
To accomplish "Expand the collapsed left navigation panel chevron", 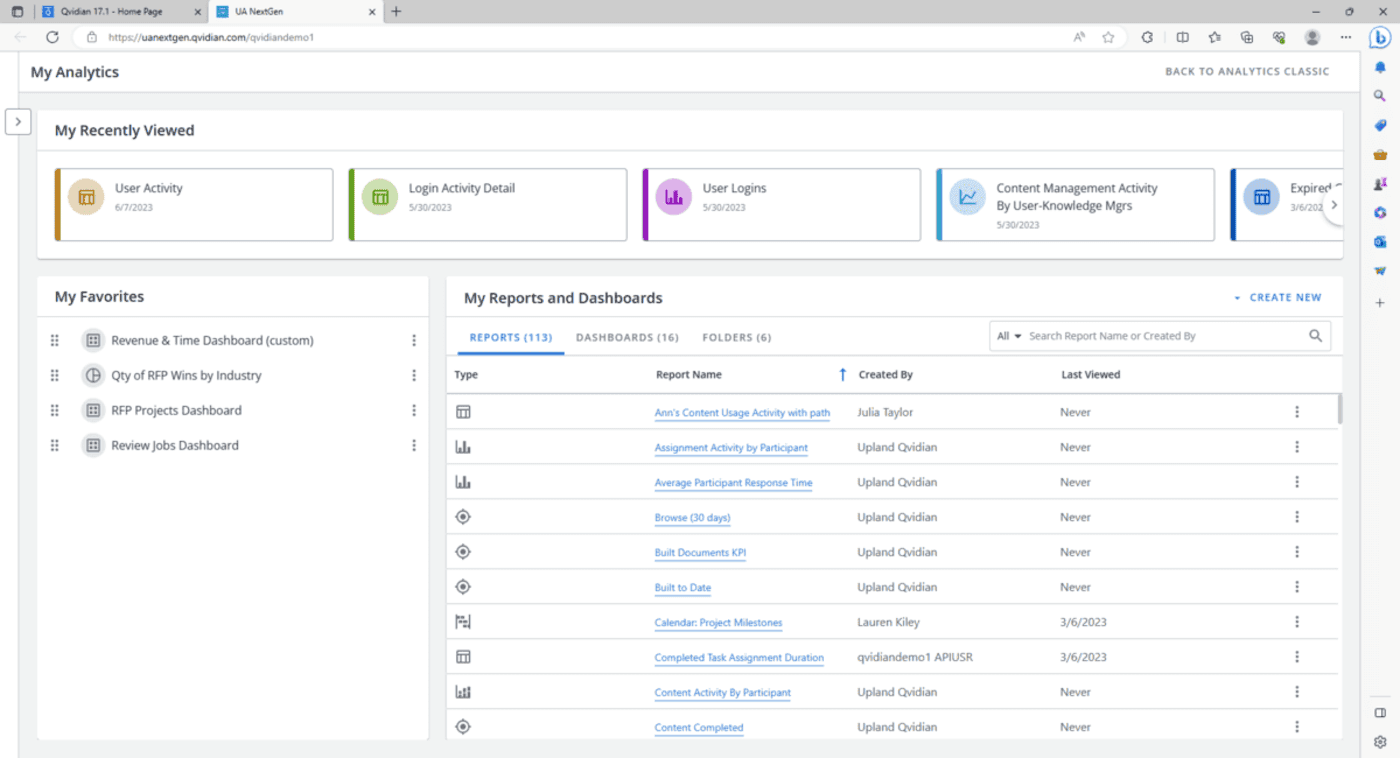I will click(x=18, y=121).
